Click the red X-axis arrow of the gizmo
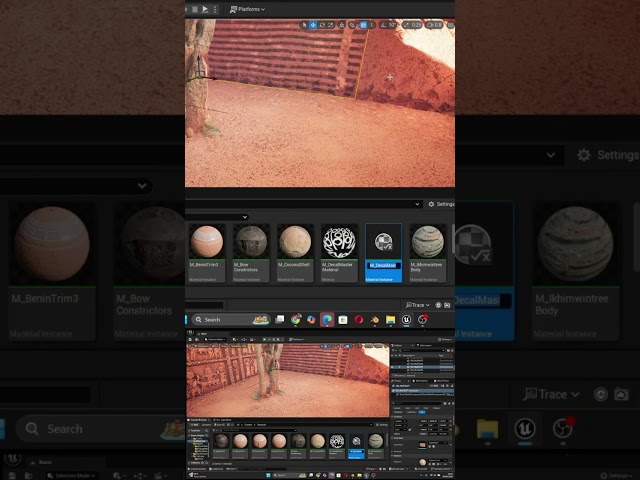This screenshot has width=640, height=480. point(210,78)
